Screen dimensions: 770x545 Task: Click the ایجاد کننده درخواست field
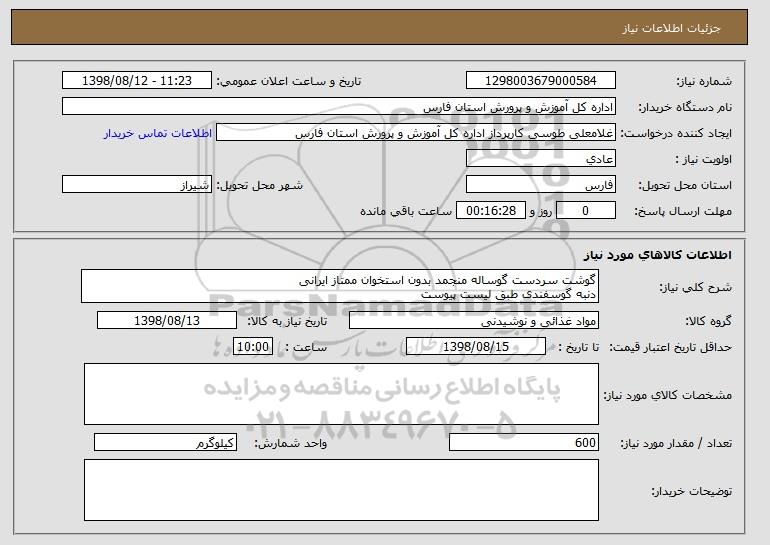pyautogui.click(x=416, y=133)
